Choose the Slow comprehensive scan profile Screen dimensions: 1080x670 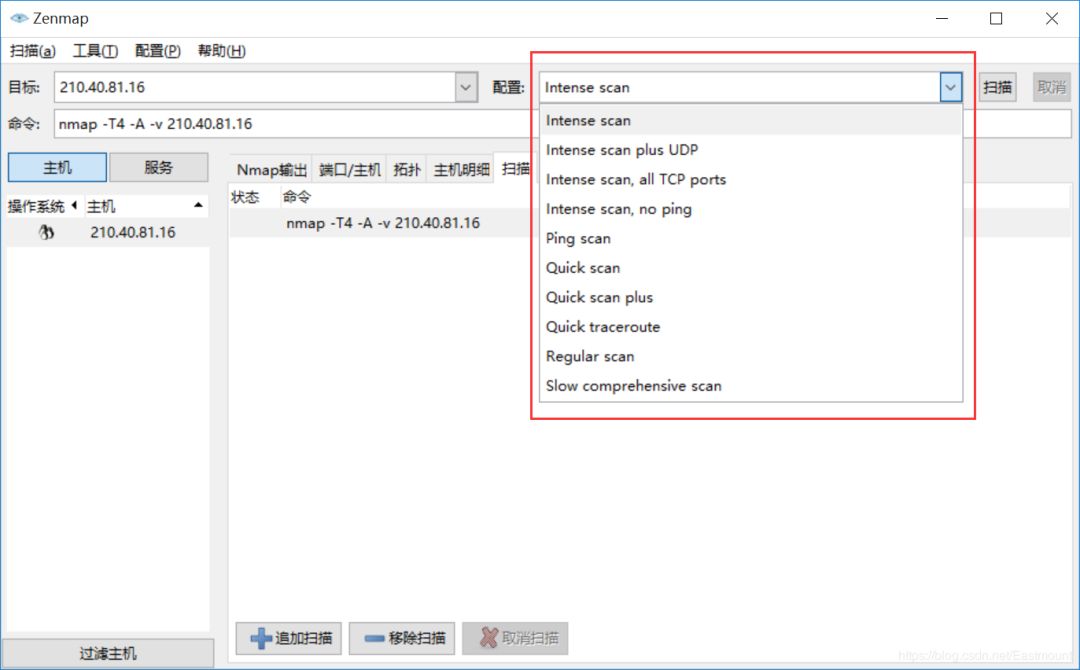[x=633, y=385]
